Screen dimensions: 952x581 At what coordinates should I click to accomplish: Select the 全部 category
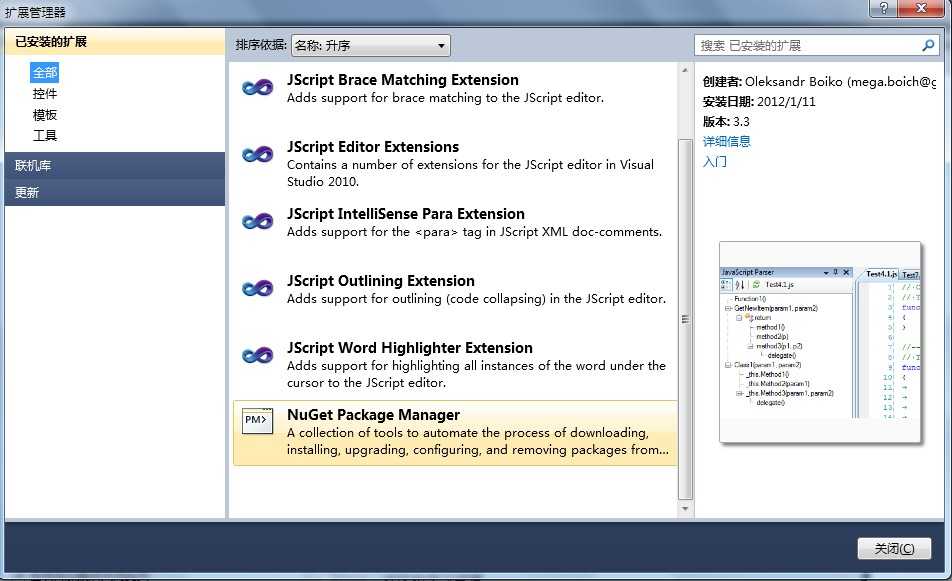point(45,73)
